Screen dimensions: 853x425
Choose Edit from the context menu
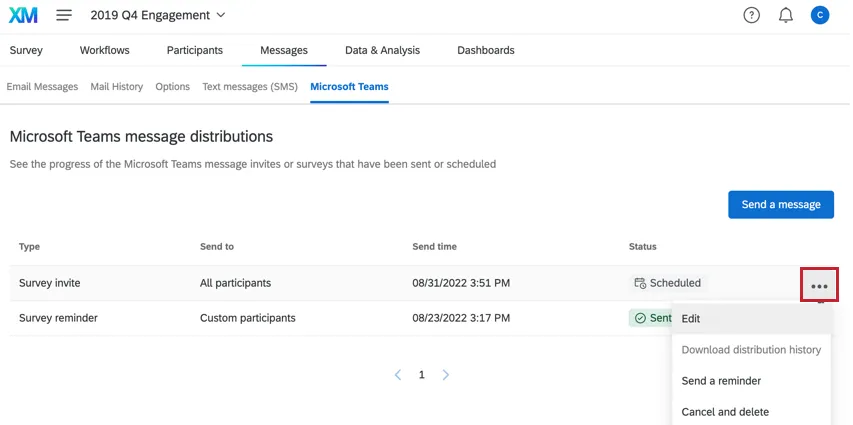click(691, 319)
